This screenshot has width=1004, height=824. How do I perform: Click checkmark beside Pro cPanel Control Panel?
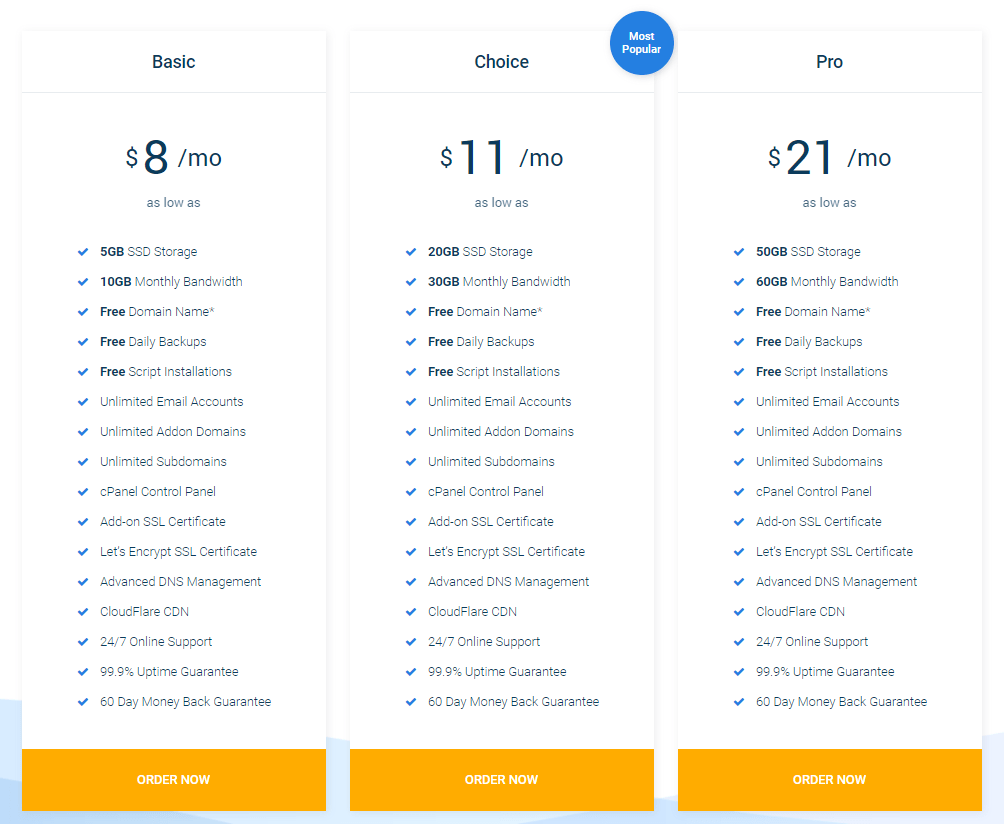tap(739, 492)
